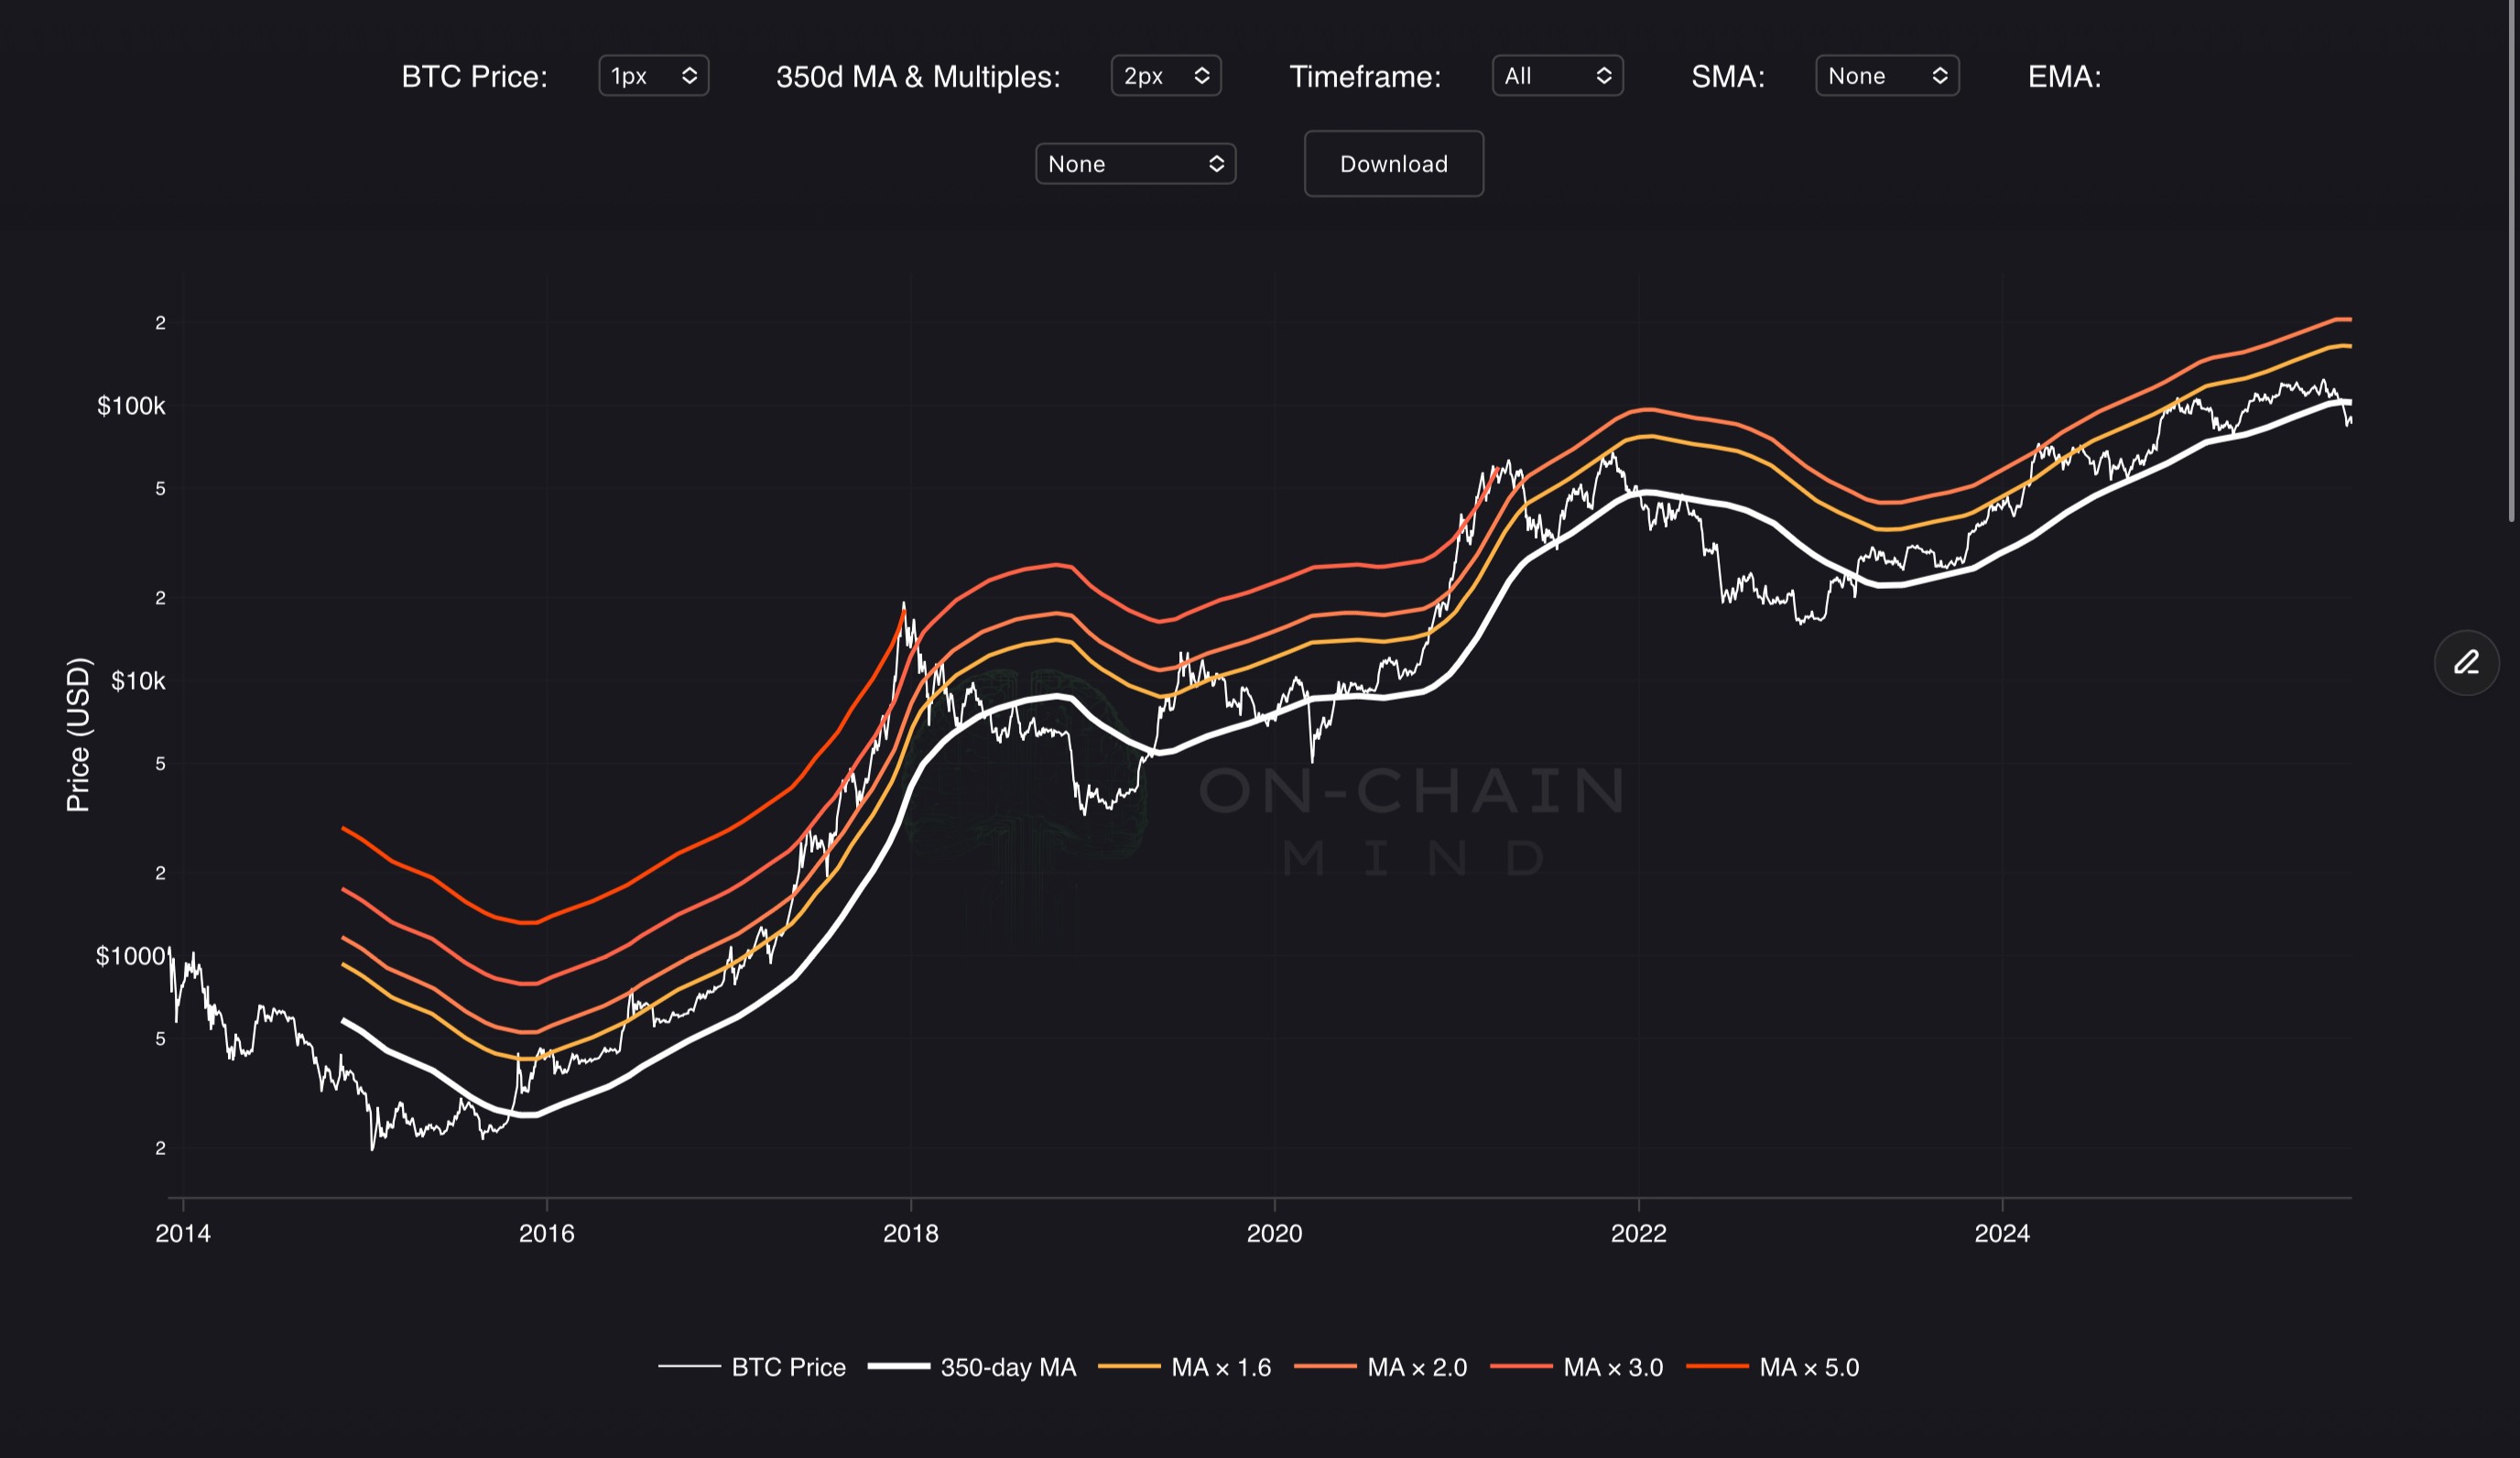Click the $10k y-axis tick label
Image resolution: width=2520 pixels, height=1458 pixels.
click(138, 681)
